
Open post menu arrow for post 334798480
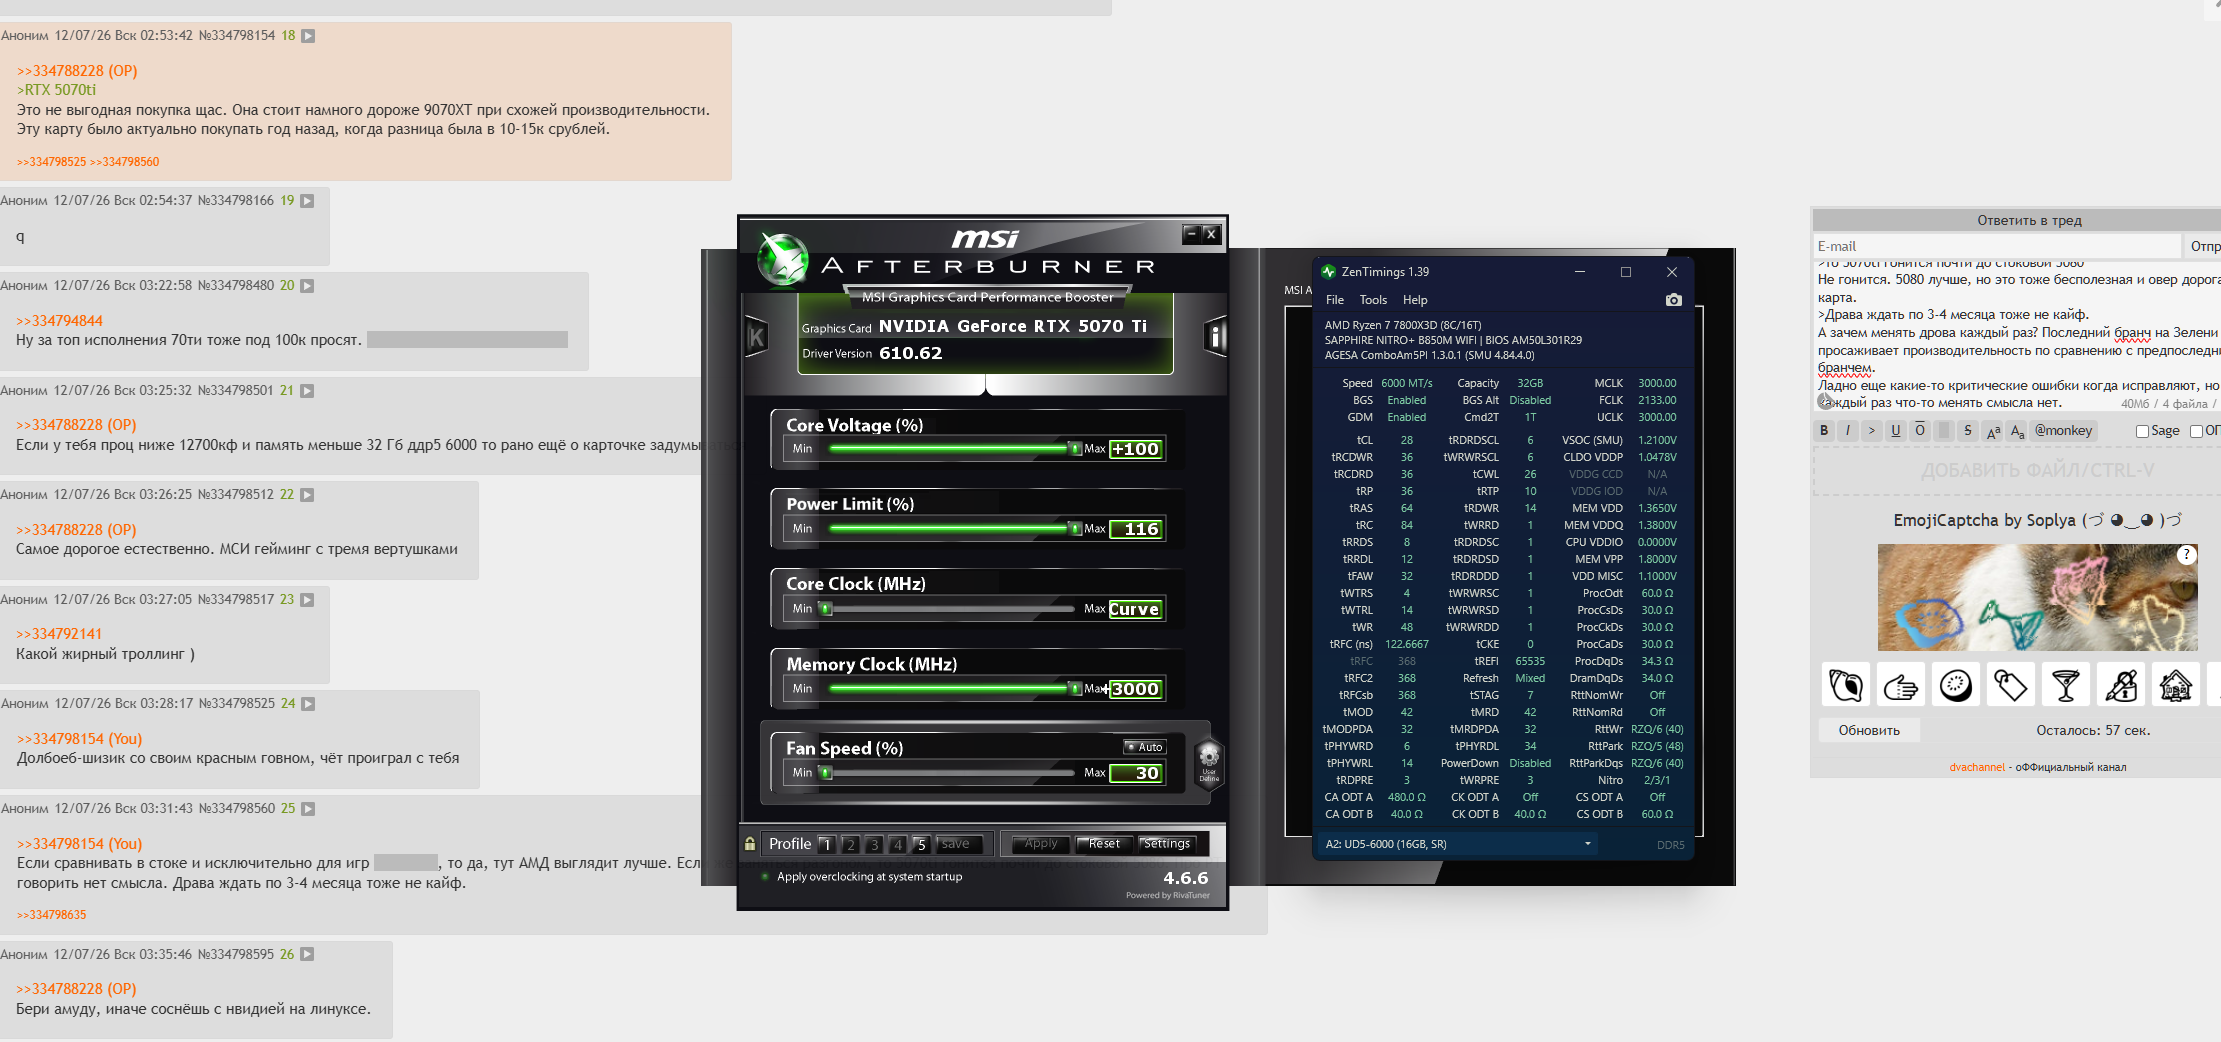308,286
